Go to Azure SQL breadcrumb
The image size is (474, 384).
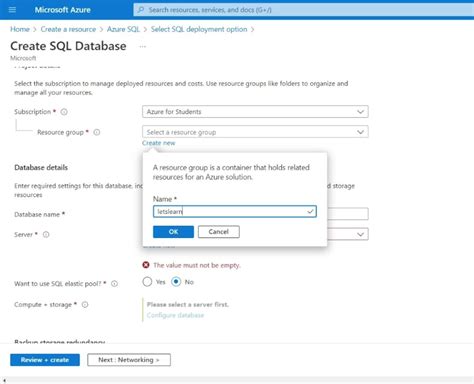click(123, 29)
